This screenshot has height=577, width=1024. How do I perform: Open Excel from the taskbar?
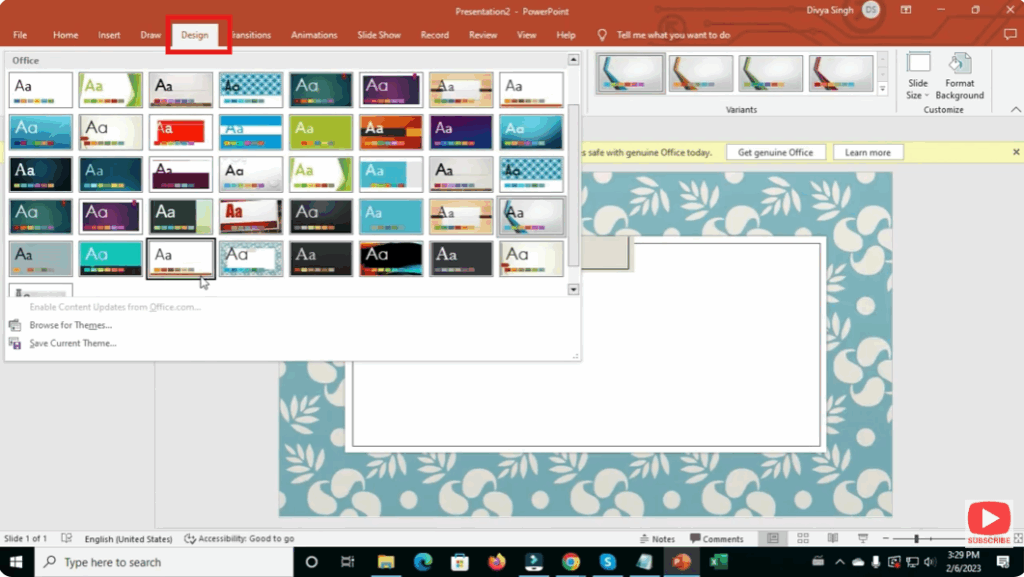[720, 561]
